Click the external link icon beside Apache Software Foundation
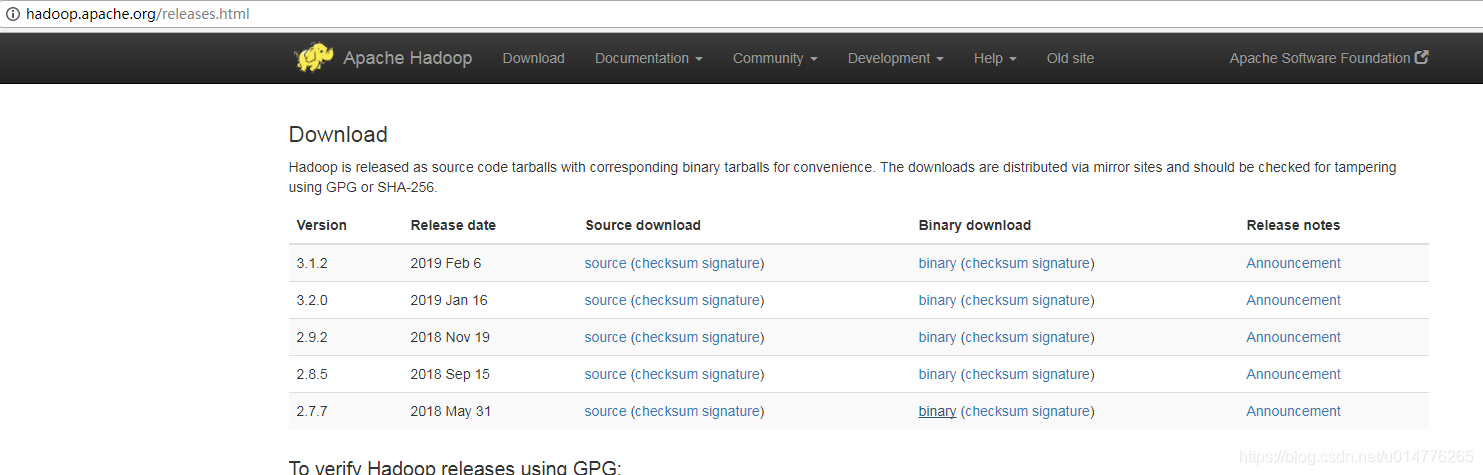The height and width of the screenshot is (475, 1483). [x=1422, y=58]
